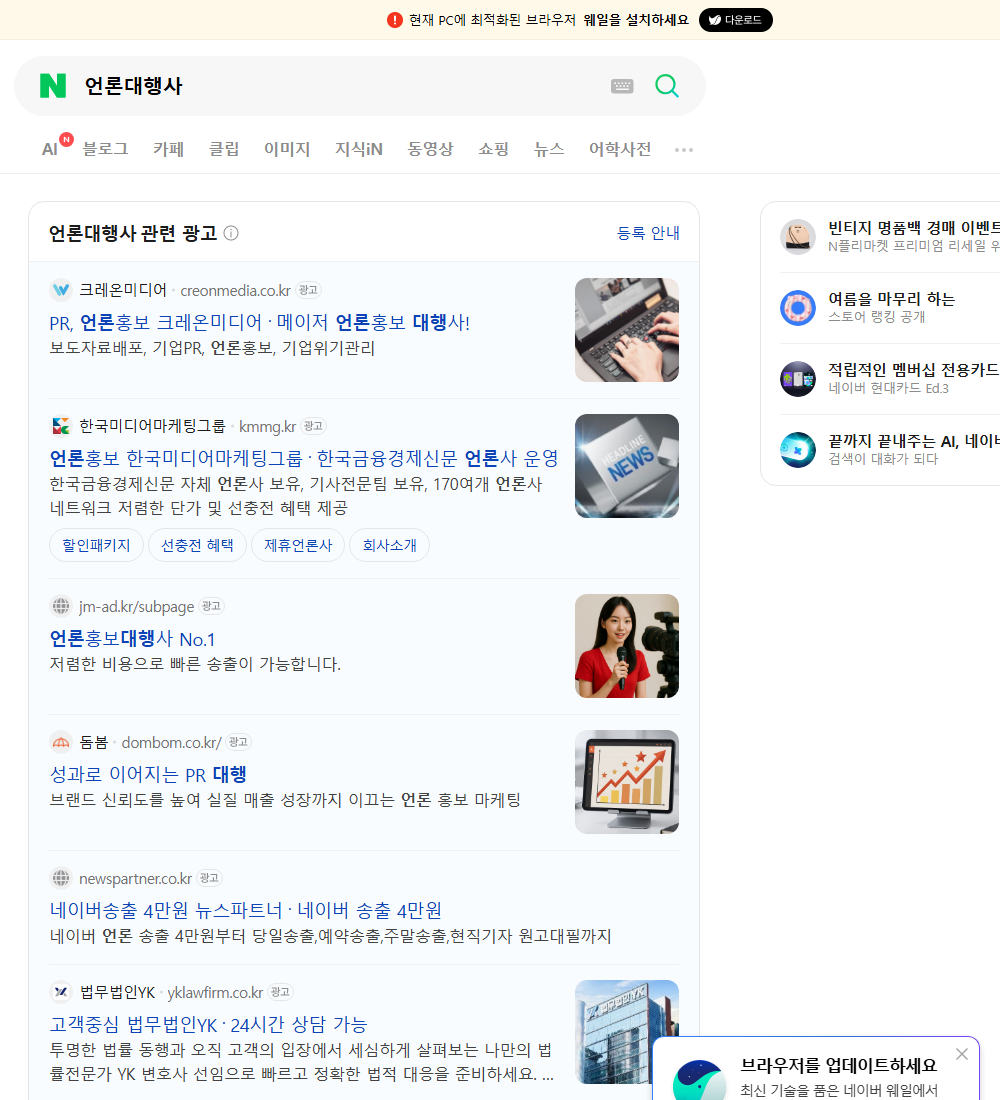Click the yklawfirm.co.kr URL text

[x=215, y=993]
